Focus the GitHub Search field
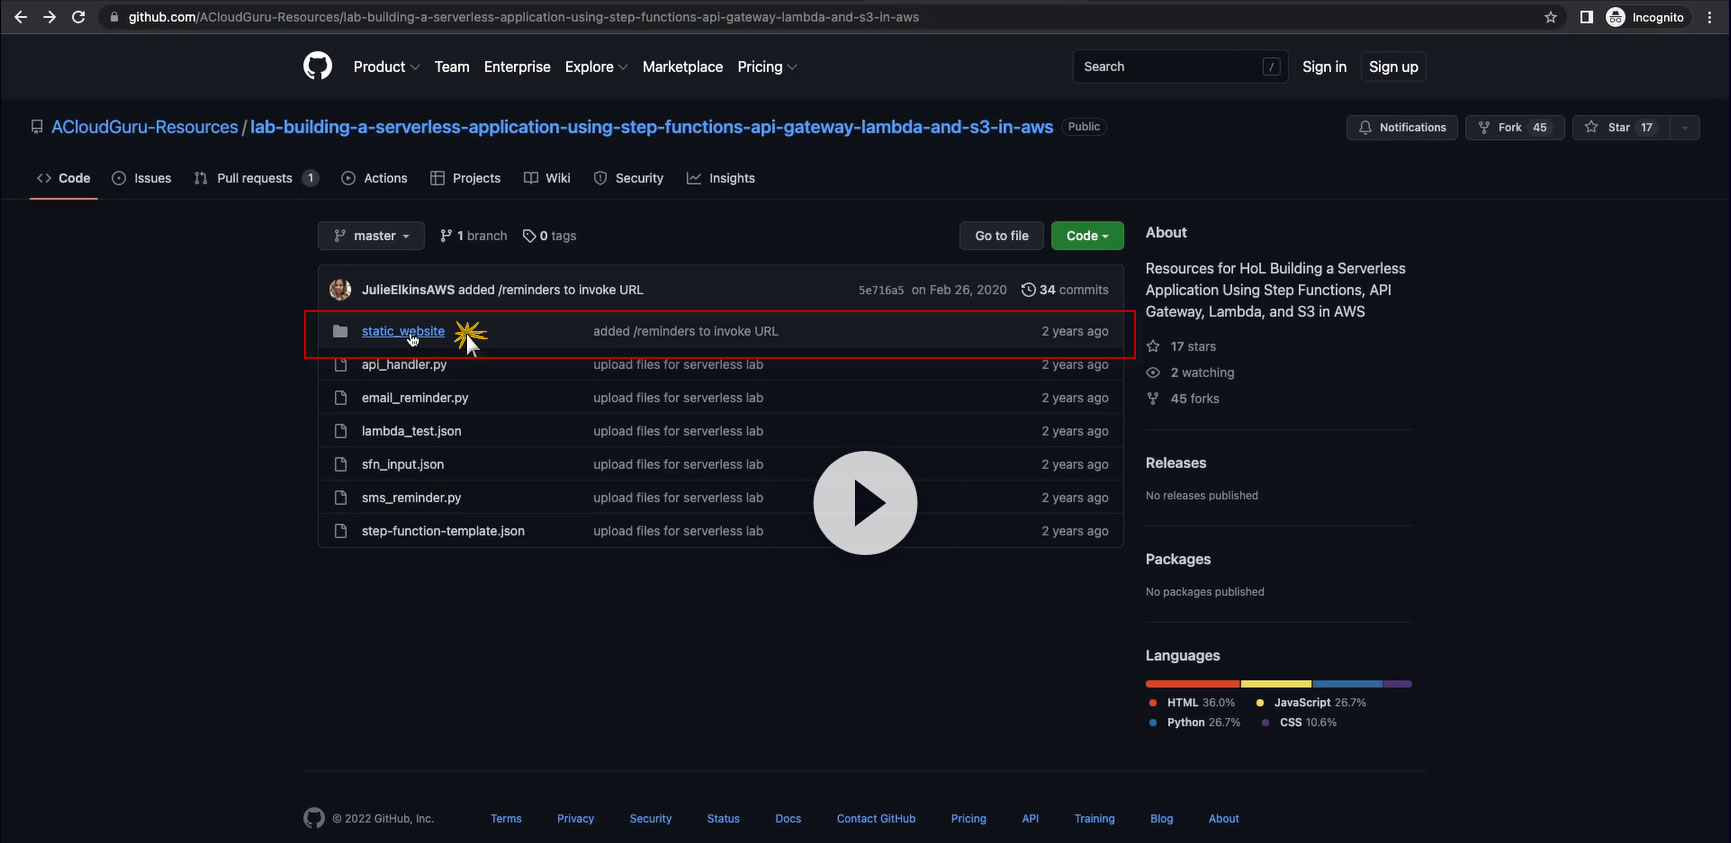Viewport: 1731px width, 843px height. (1180, 67)
